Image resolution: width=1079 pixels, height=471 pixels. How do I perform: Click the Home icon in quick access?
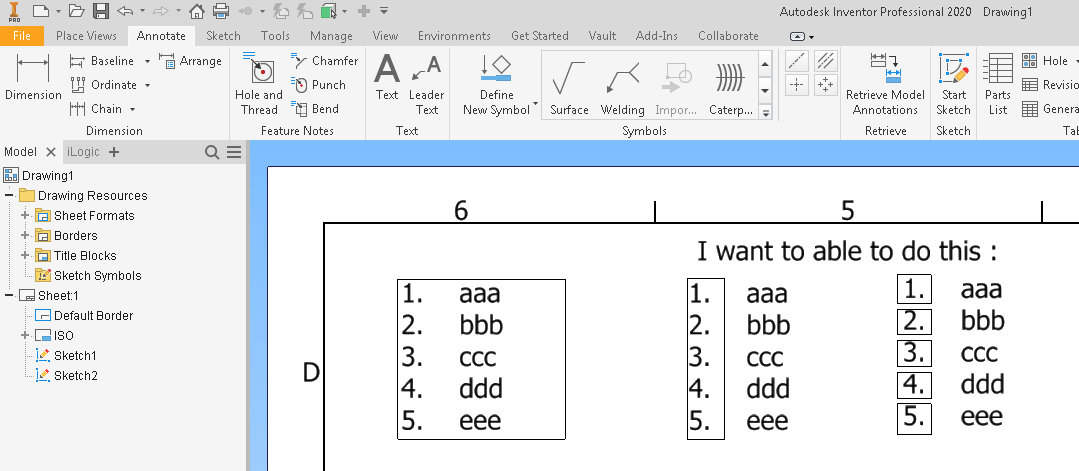tap(197, 11)
